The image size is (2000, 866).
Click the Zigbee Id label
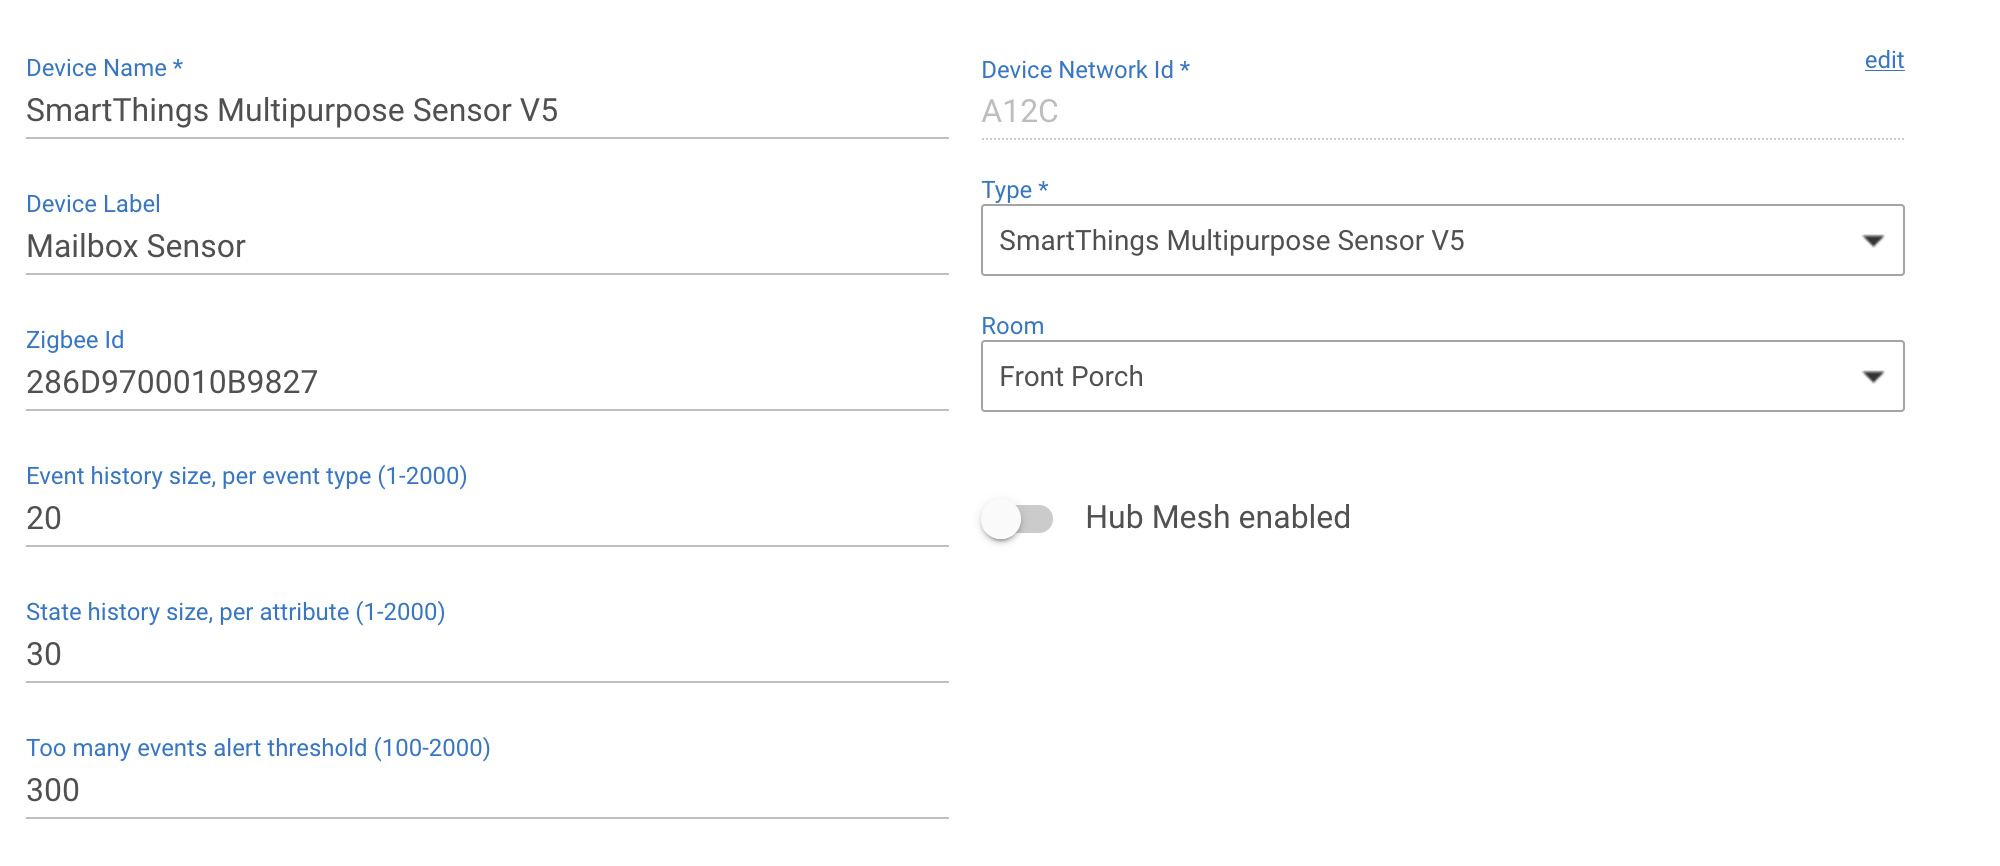[75, 340]
